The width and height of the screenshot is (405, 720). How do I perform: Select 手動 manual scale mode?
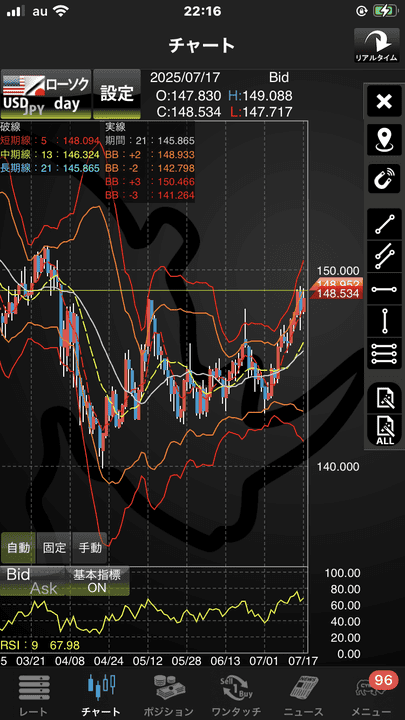tap(90, 547)
